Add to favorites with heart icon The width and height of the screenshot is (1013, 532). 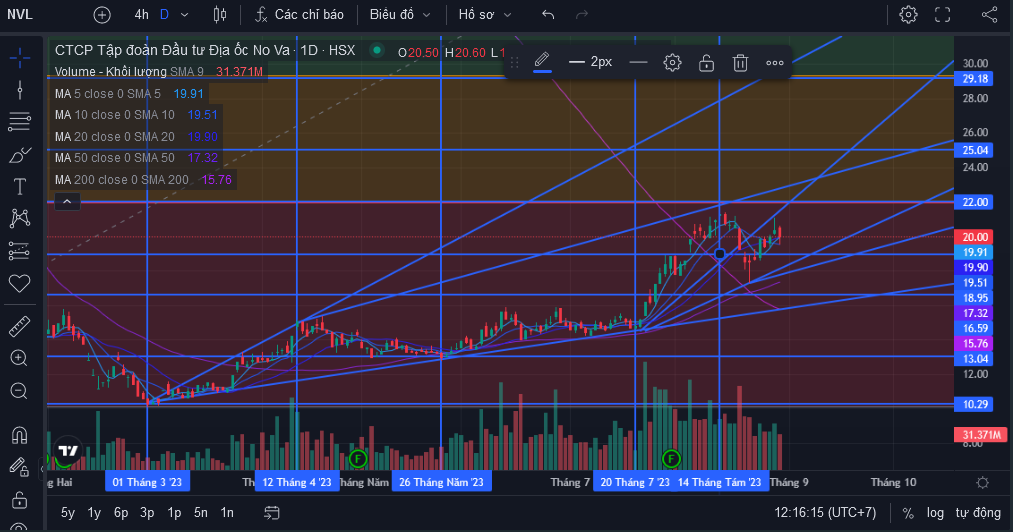point(19,283)
